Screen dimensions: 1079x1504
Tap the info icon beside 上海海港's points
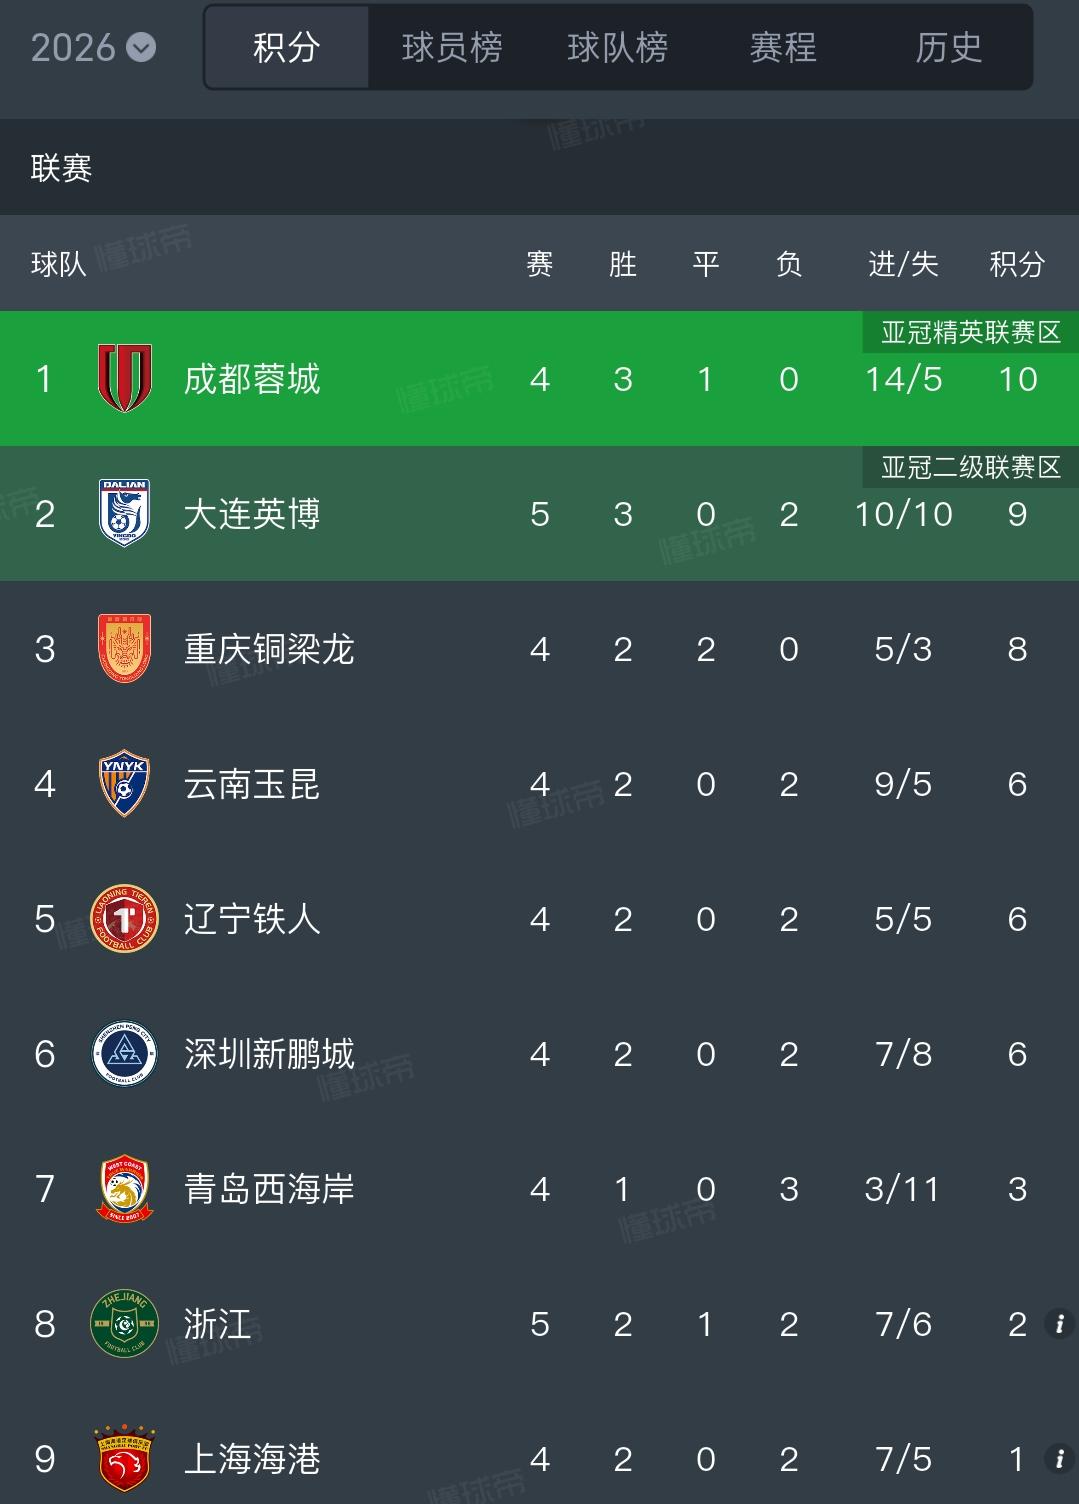(x=1059, y=1459)
